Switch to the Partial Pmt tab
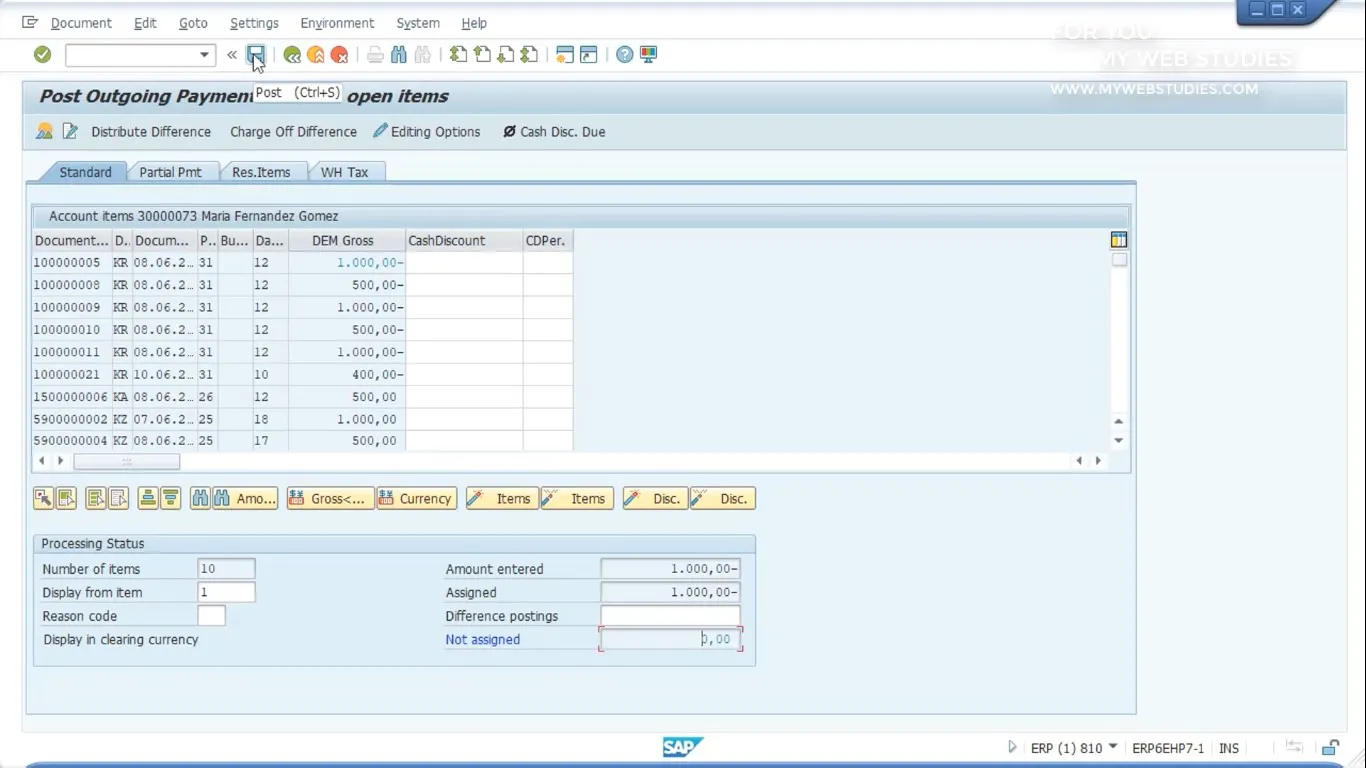 (x=171, y=172)
